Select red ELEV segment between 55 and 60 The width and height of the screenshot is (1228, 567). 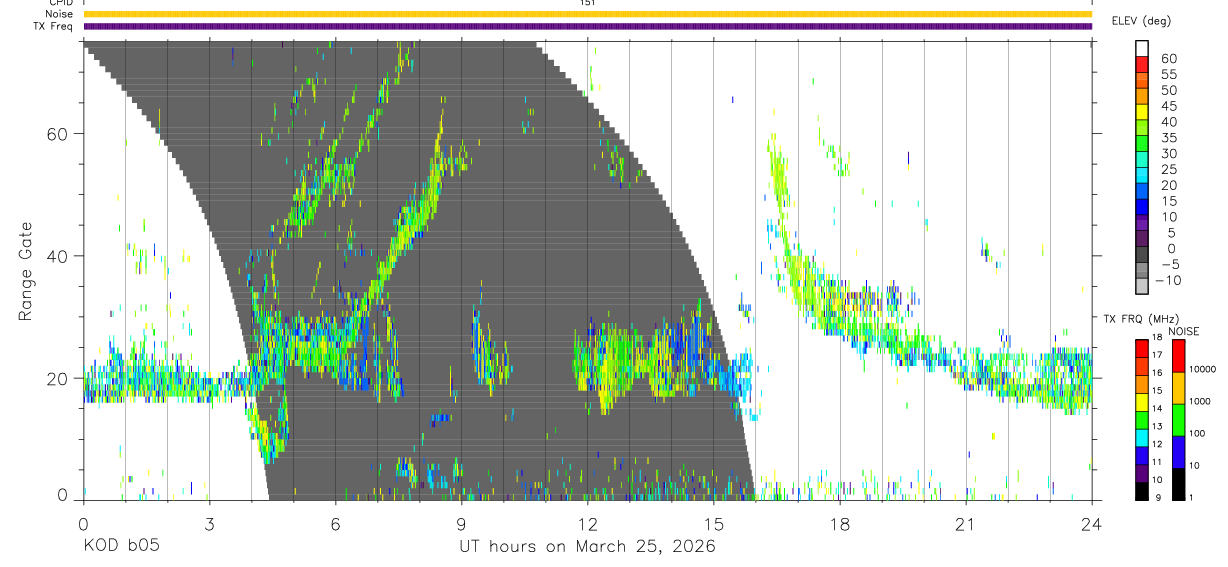click(x=1143, y=66)
